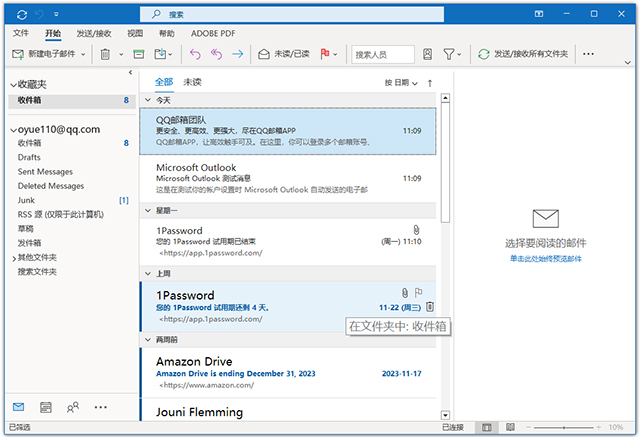Open the 按日期 sort dropdown
The height and width of the screenshot is (437, 640).
[x=401, y=83]
